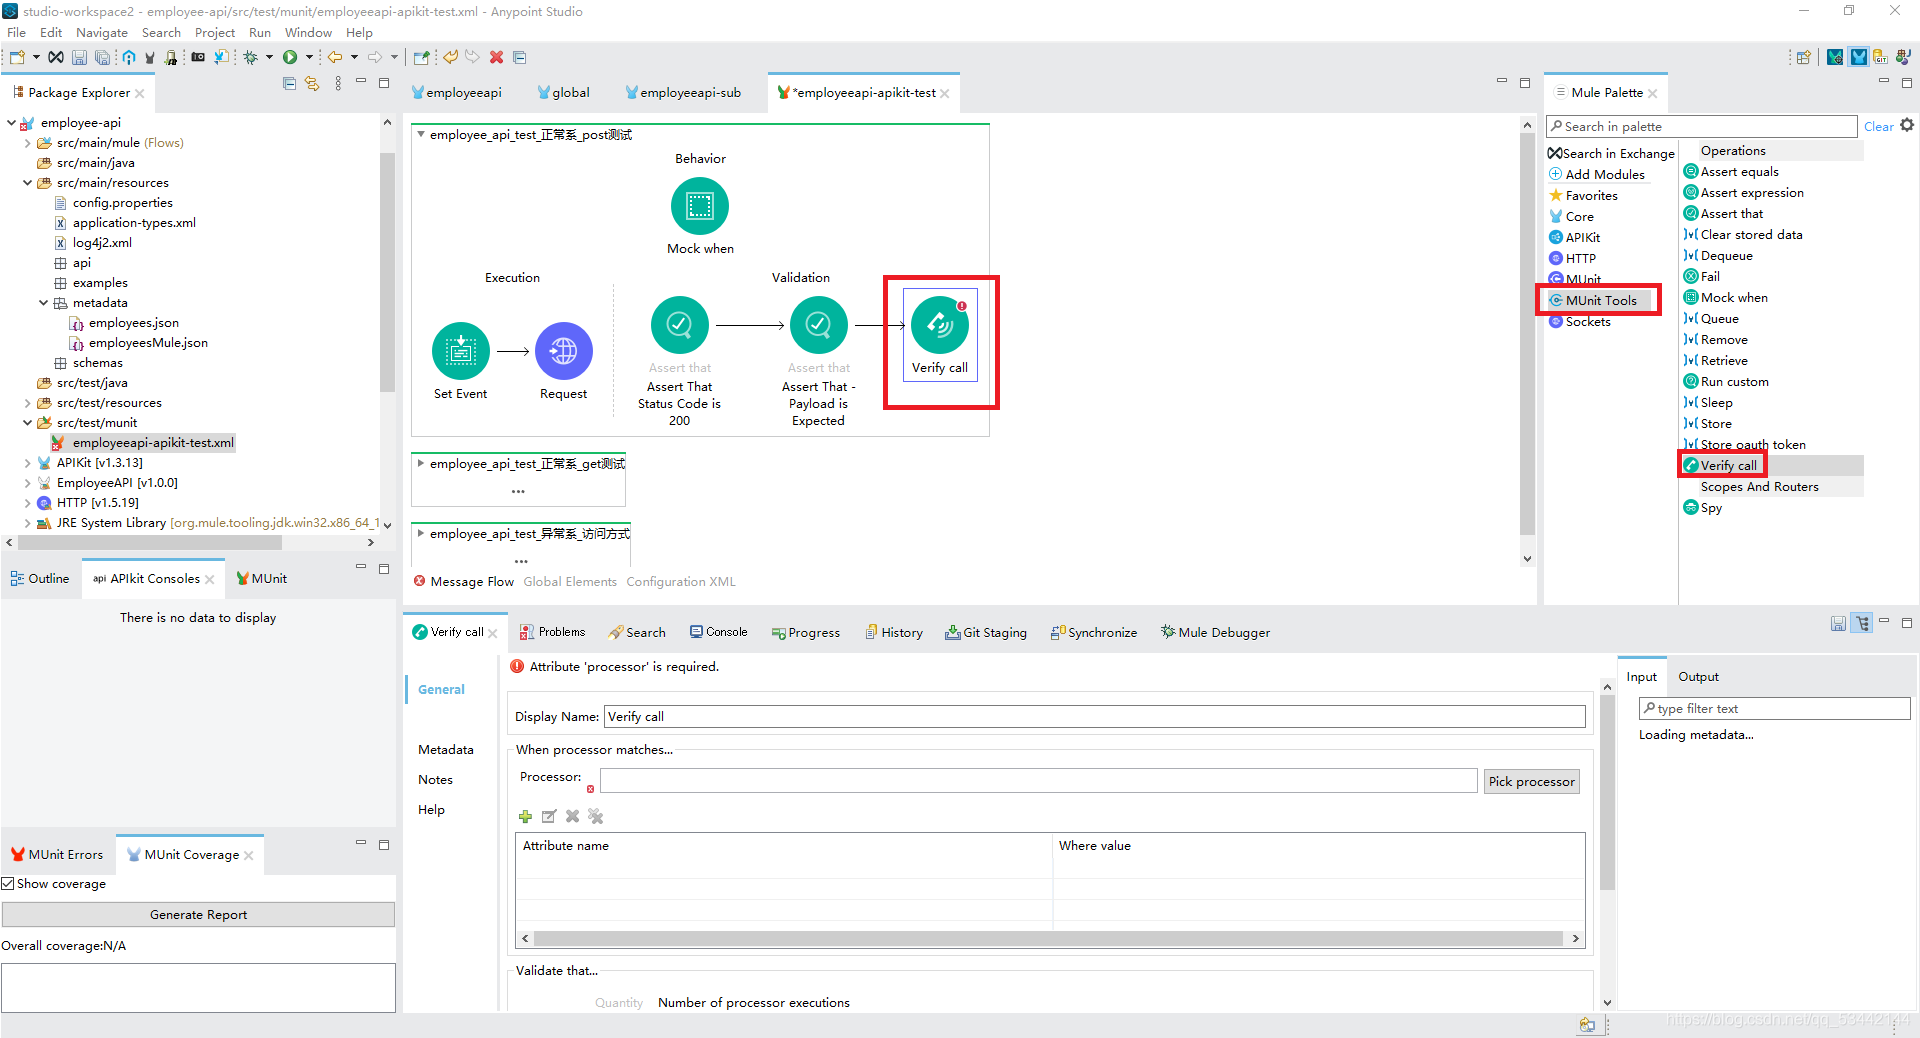1920x1038 pixels.
Task: Open the Navigate menu
Action: point(102,32)
